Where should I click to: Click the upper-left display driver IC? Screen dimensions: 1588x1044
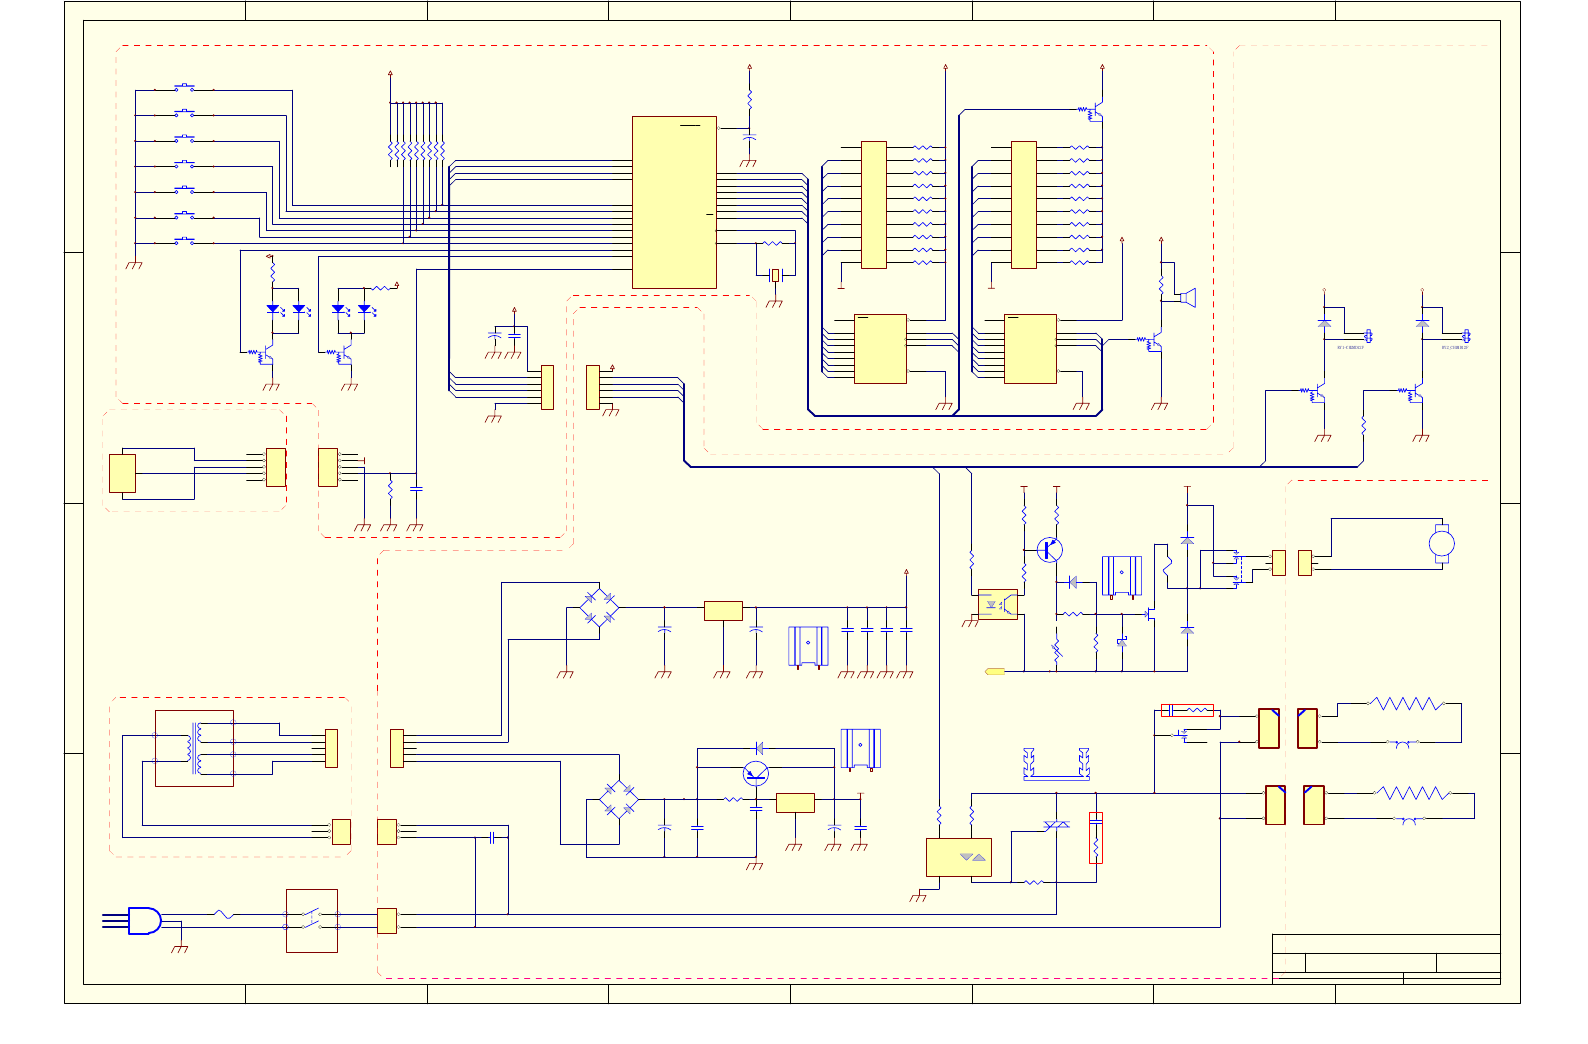coord(874,205)
